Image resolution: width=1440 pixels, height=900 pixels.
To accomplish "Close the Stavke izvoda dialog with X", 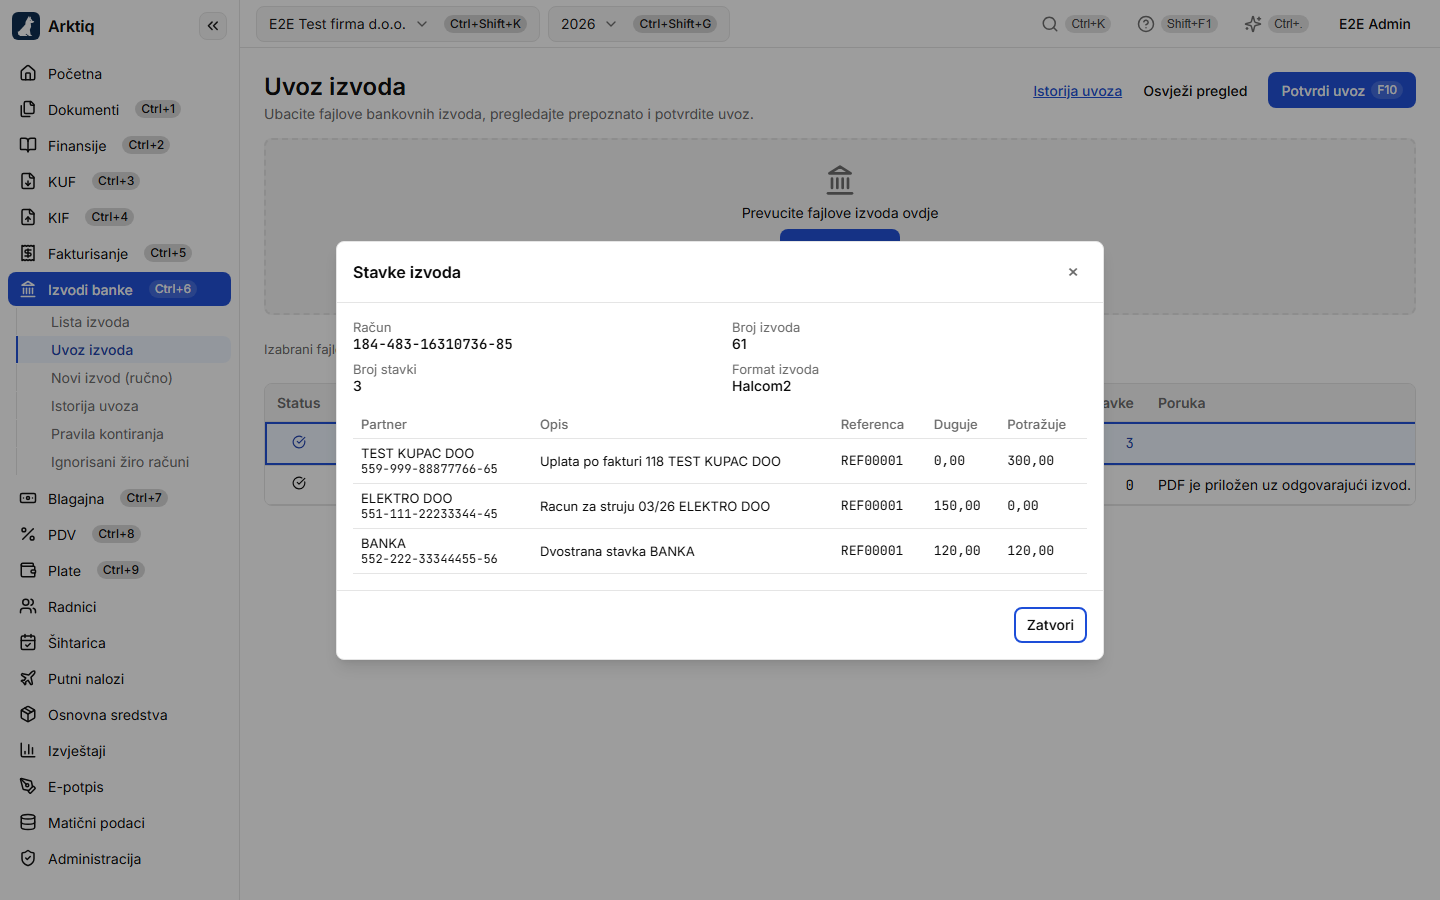I will click(x=1073, y=272).
